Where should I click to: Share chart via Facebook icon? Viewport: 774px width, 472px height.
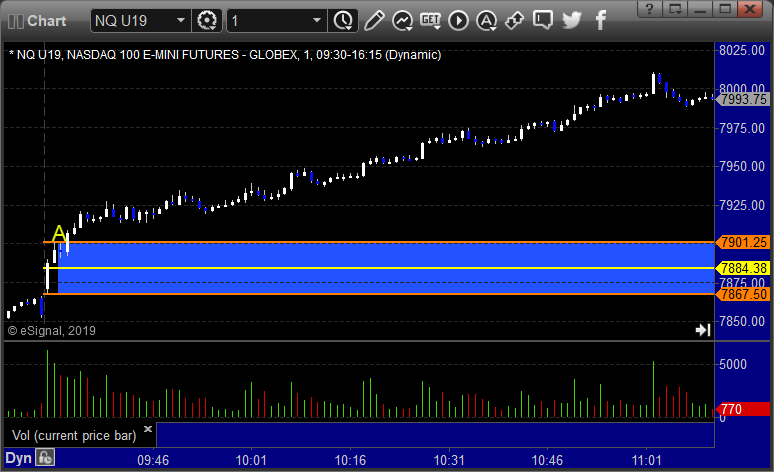(x=601, y=21)
